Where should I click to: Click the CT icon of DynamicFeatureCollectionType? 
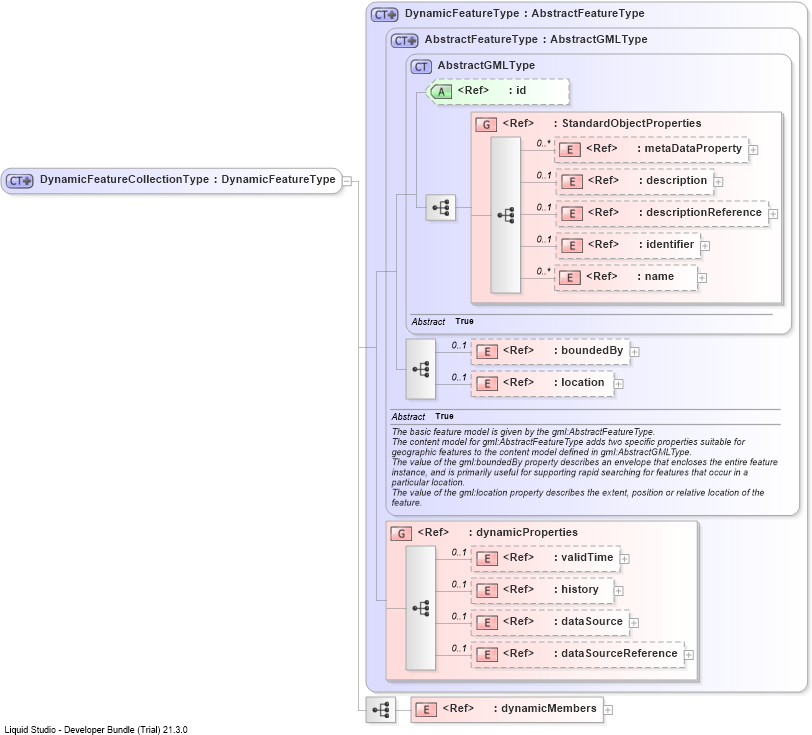click(20, 181)
